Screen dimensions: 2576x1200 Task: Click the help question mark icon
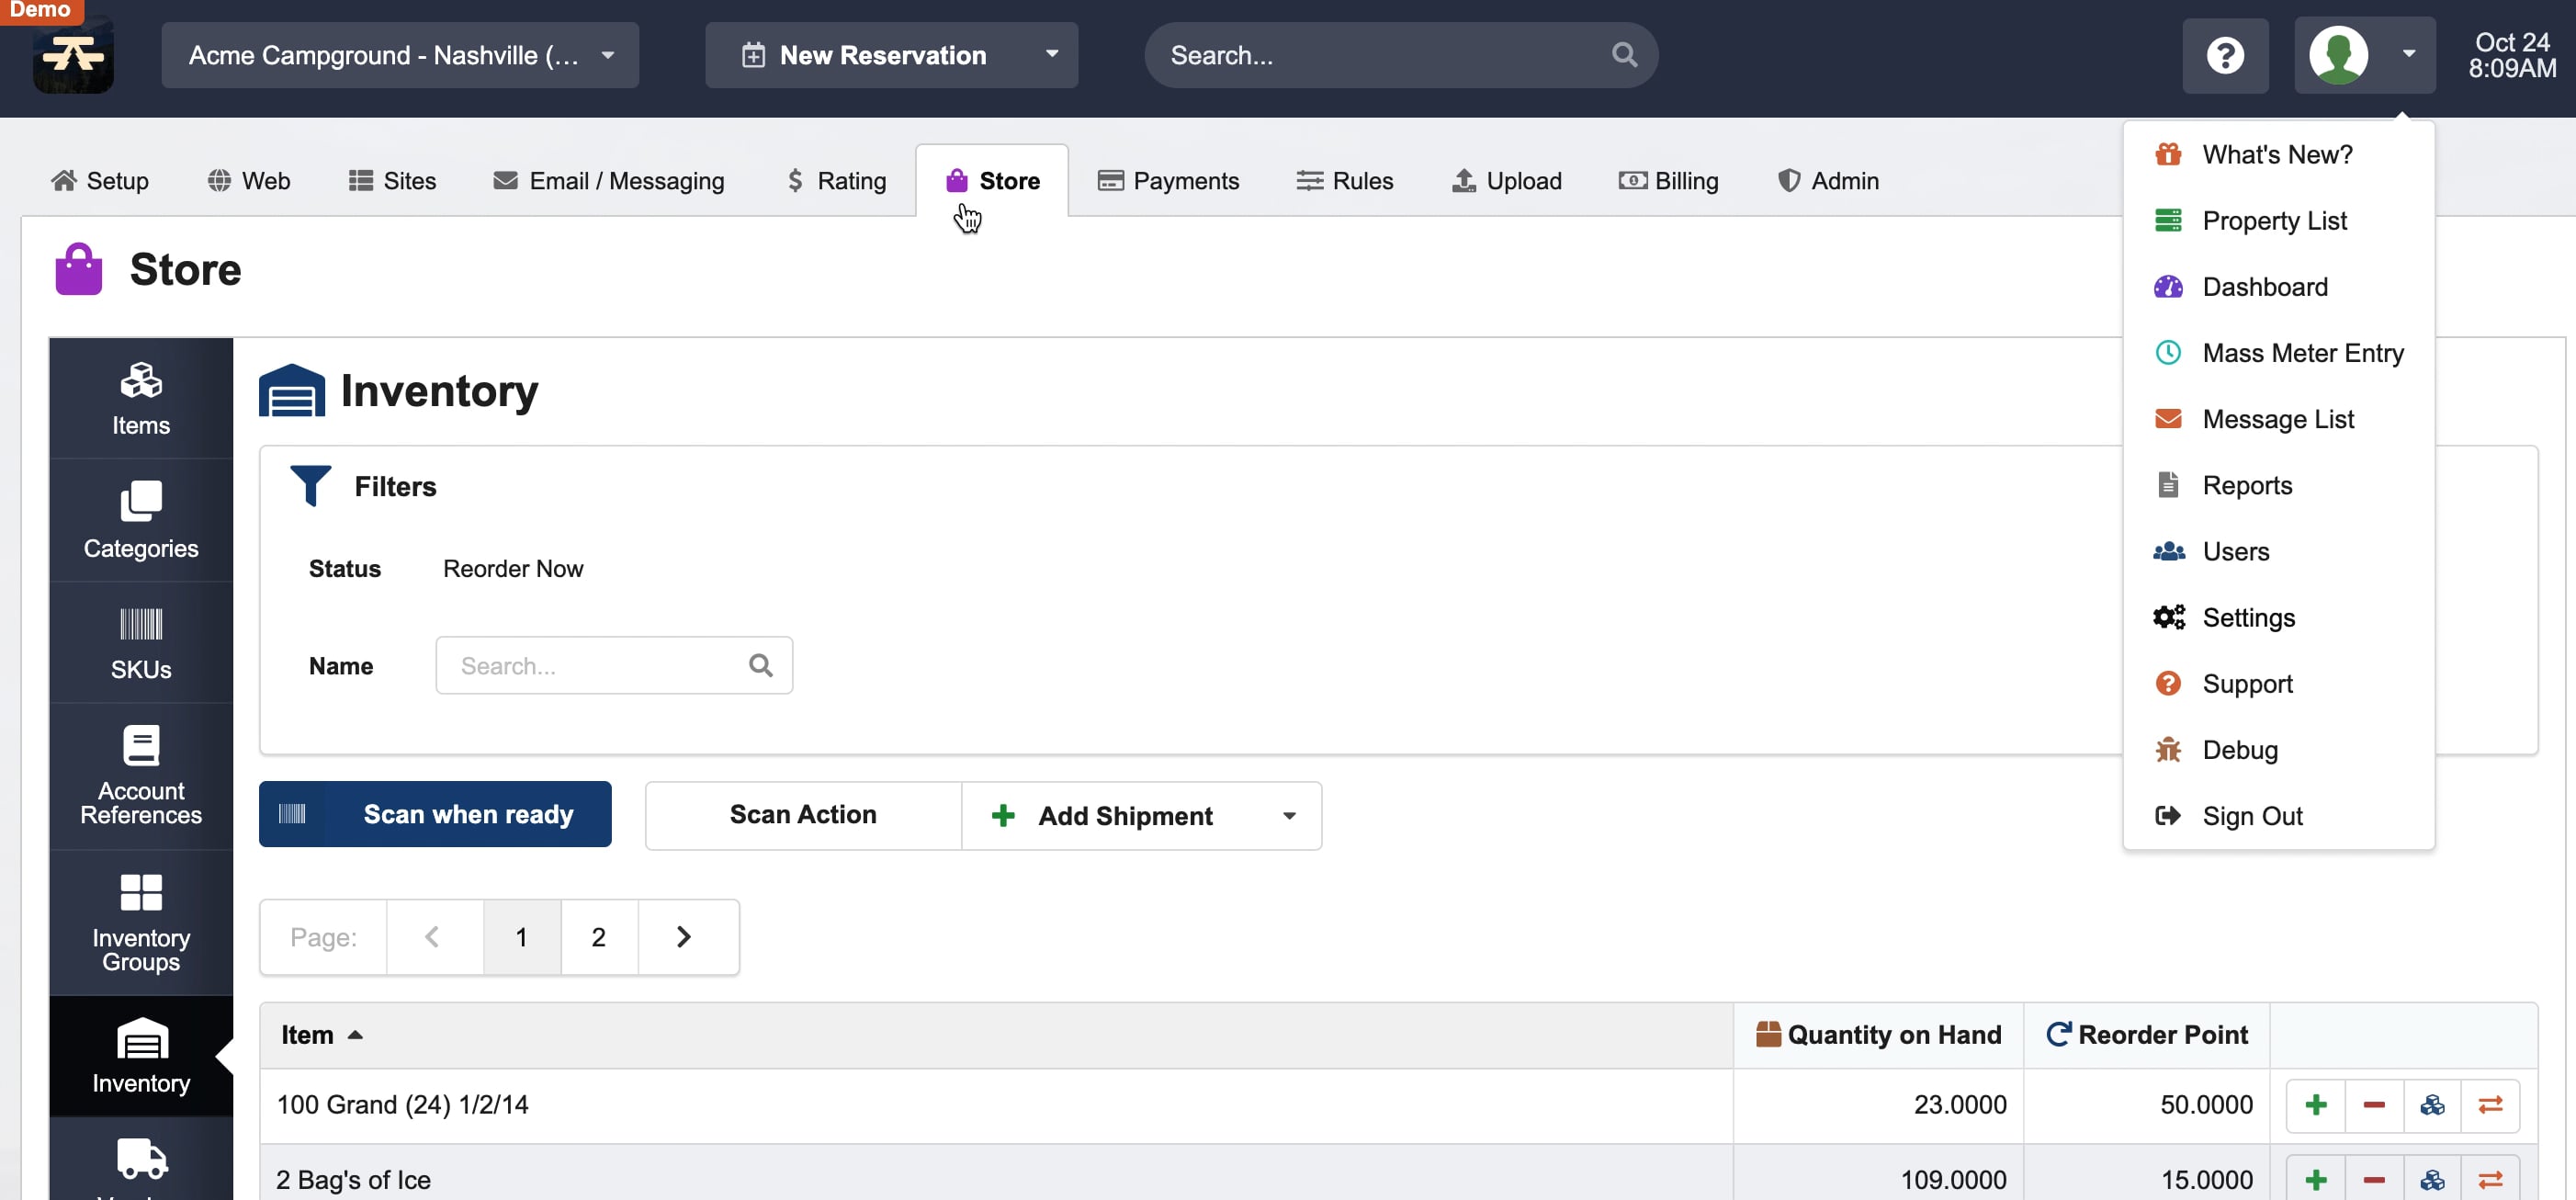(x=2225, y=55)
